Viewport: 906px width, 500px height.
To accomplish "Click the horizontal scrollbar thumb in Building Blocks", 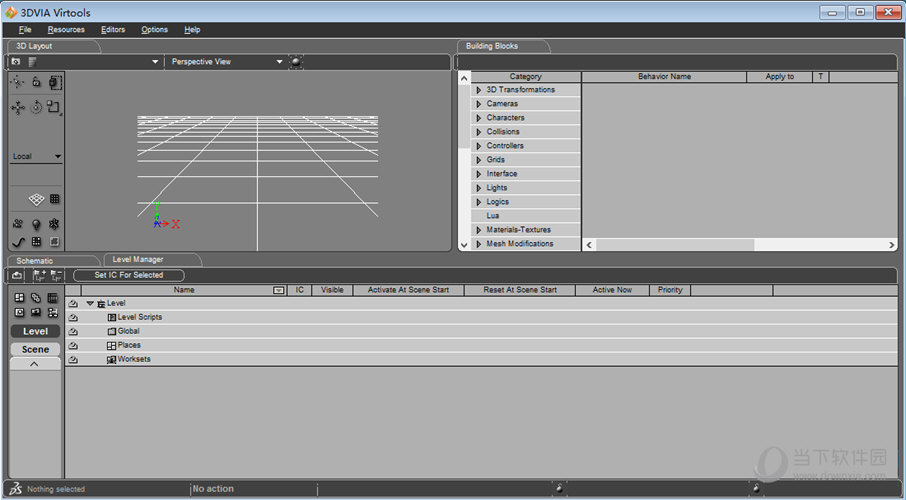I will tap(675, 245).
